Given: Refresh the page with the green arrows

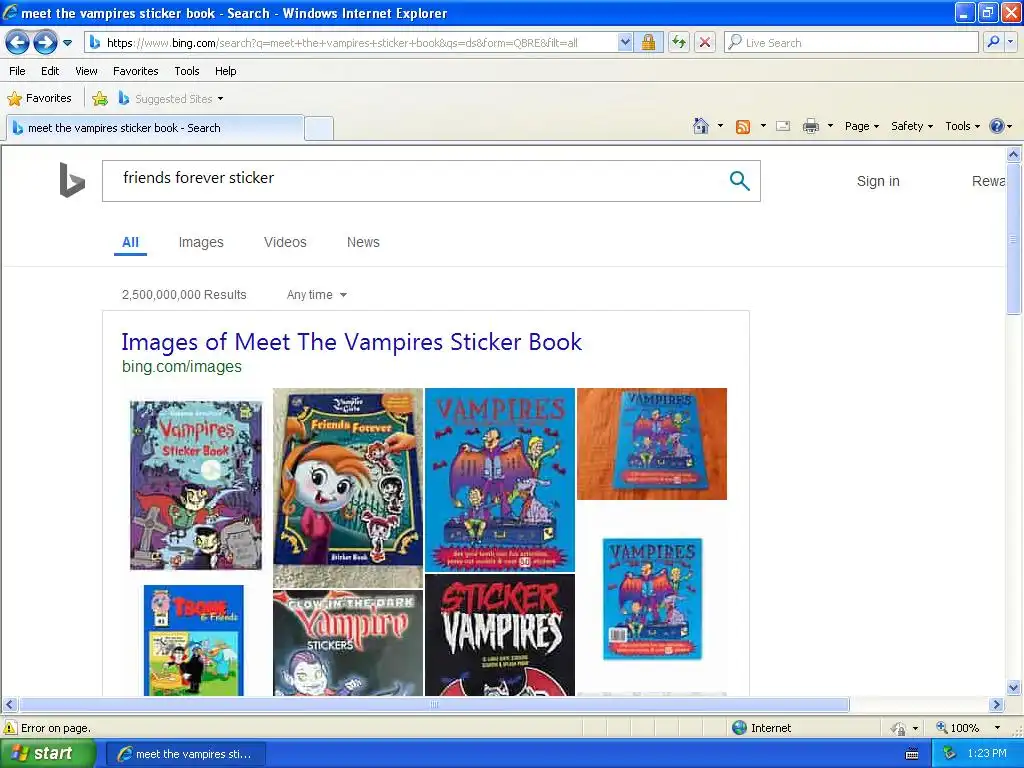Looking at the screenshot, I should (679, 43).
